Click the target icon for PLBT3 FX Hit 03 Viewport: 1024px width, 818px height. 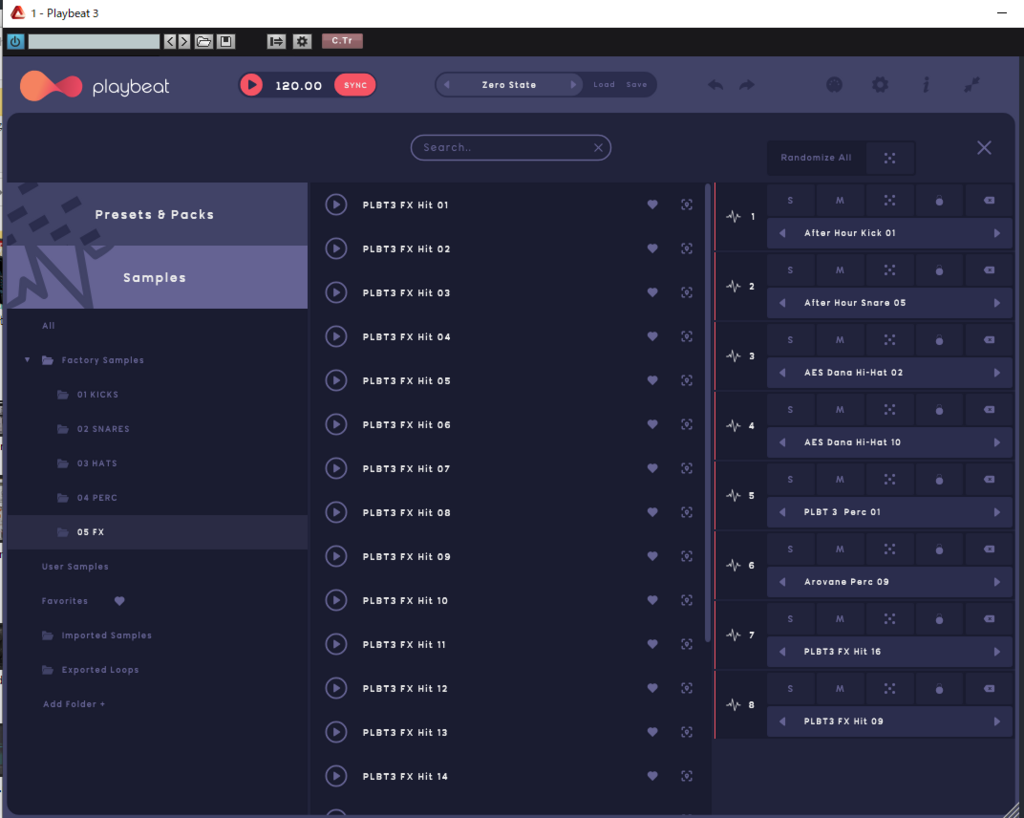686,292
